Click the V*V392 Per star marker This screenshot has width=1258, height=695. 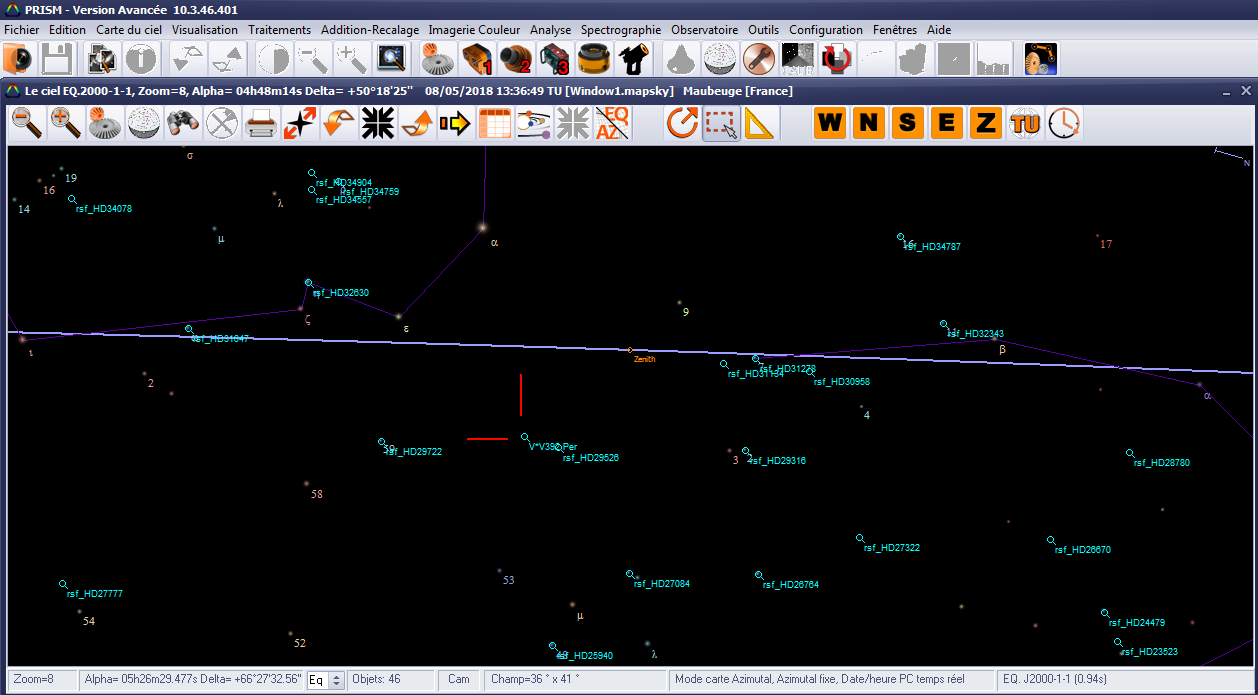tap(525, 437)
